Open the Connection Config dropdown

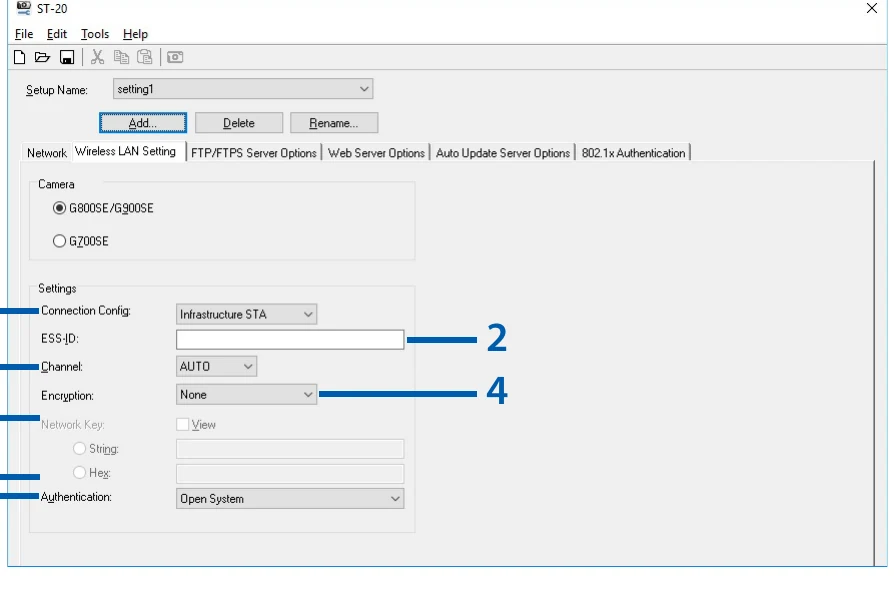click(246, 314)
